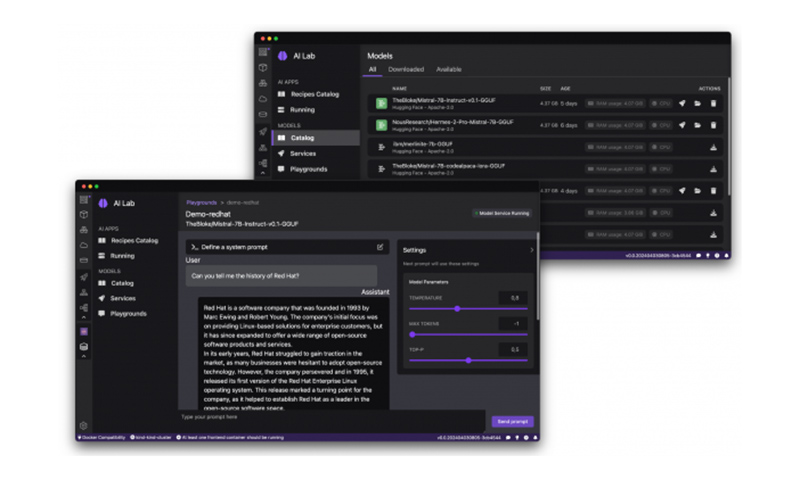
Task: Click help icon in playground window status bar
Action: pyautogui.click(x=526, y=438)
